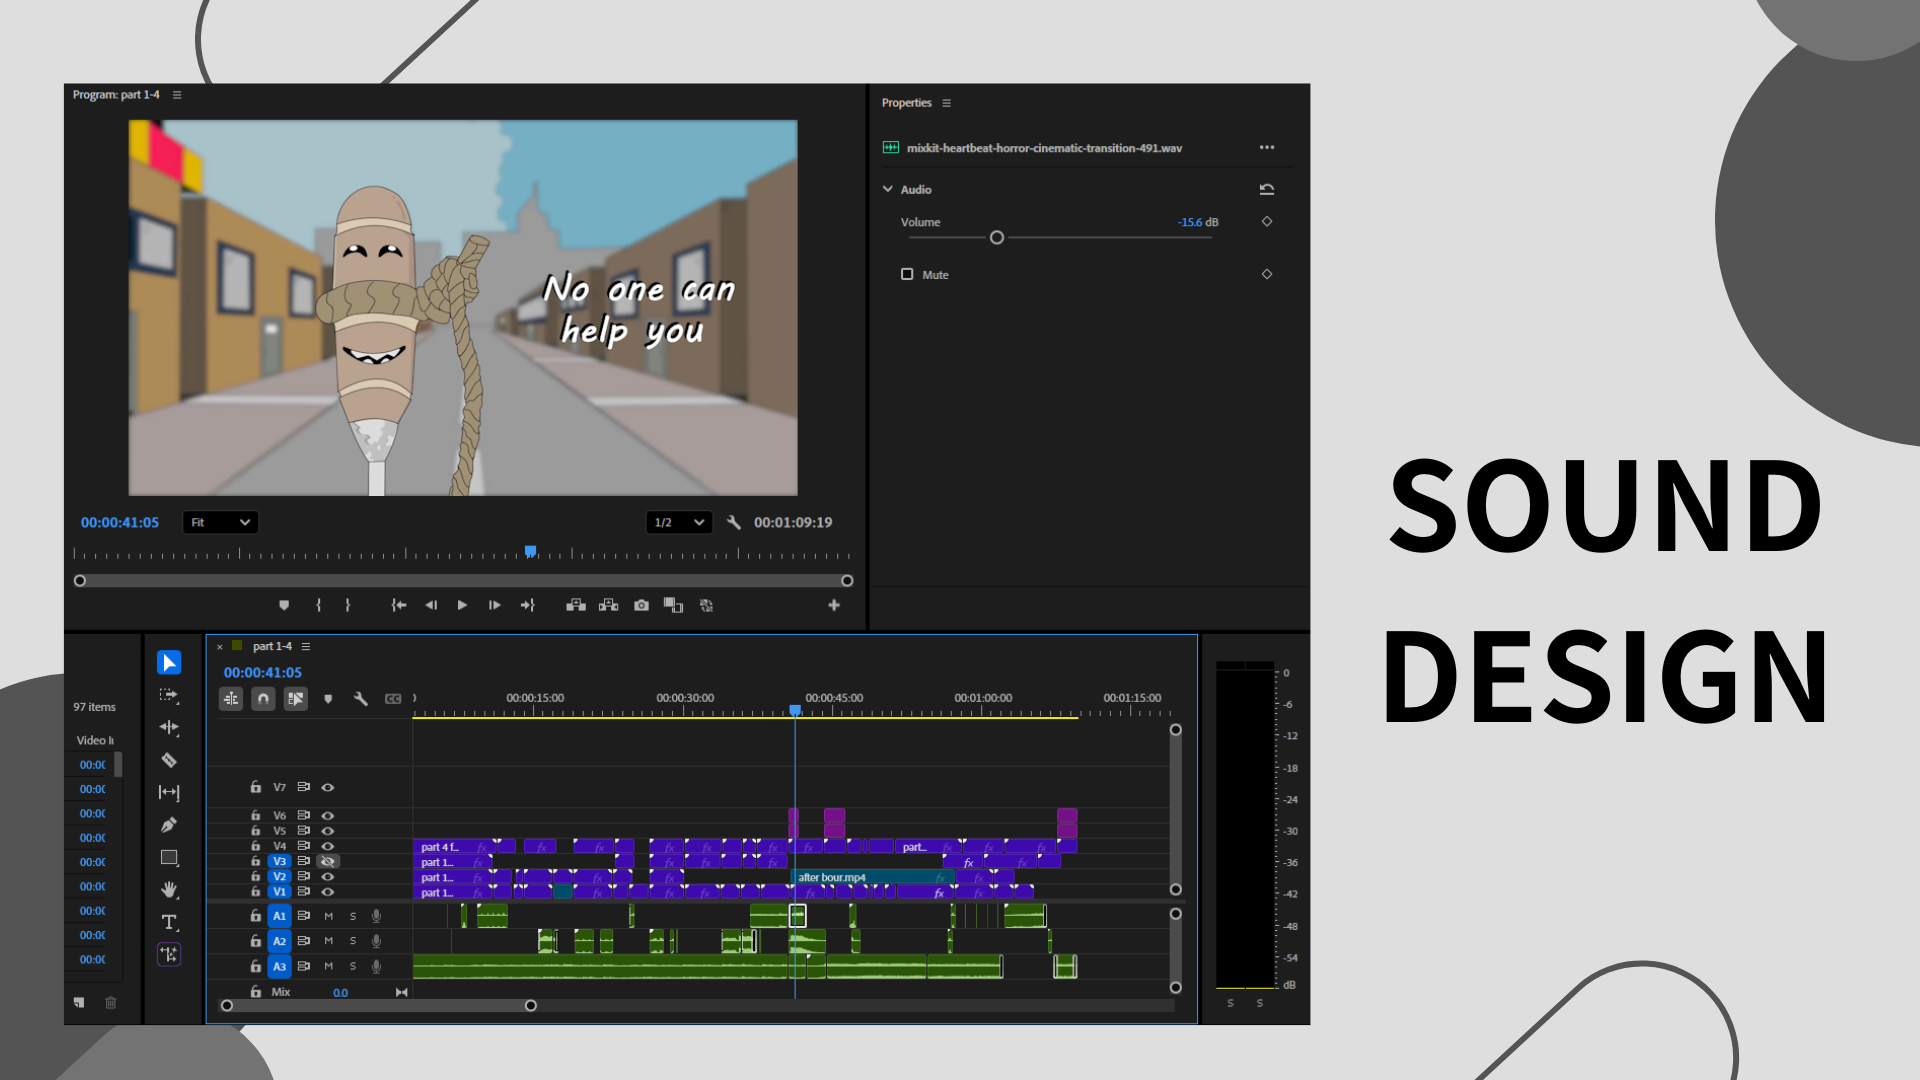Mute track A1 with M button

(x=328, y=916)
